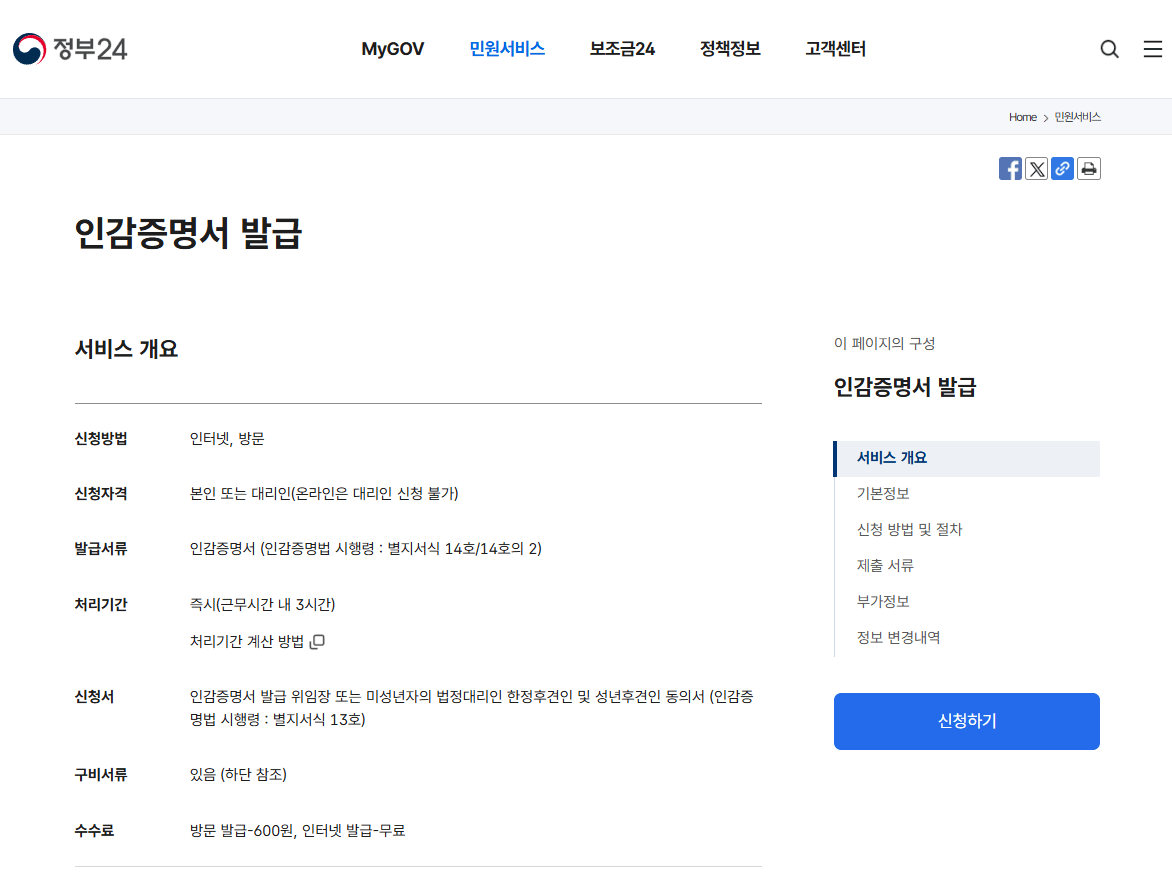Copy the page URL link icon
Image resolution: width=1172 pixels, height=884 pixels.
coord(1062,168)
